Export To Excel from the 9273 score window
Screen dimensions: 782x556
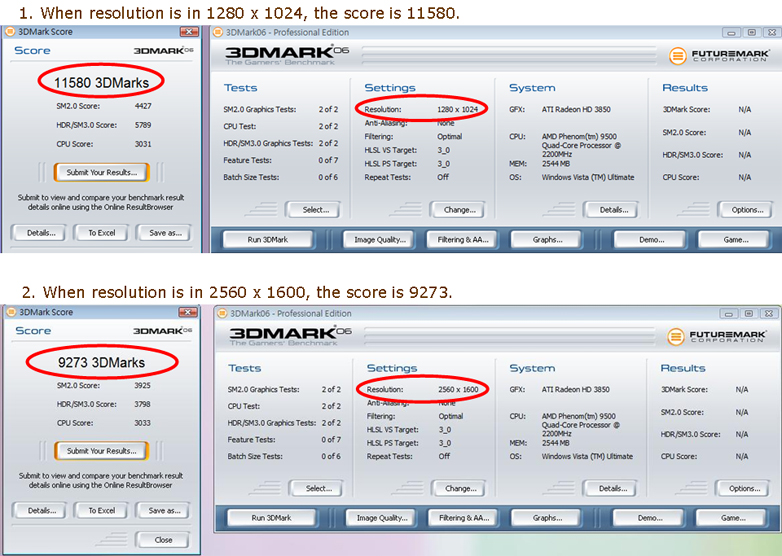tap(101, 511)
